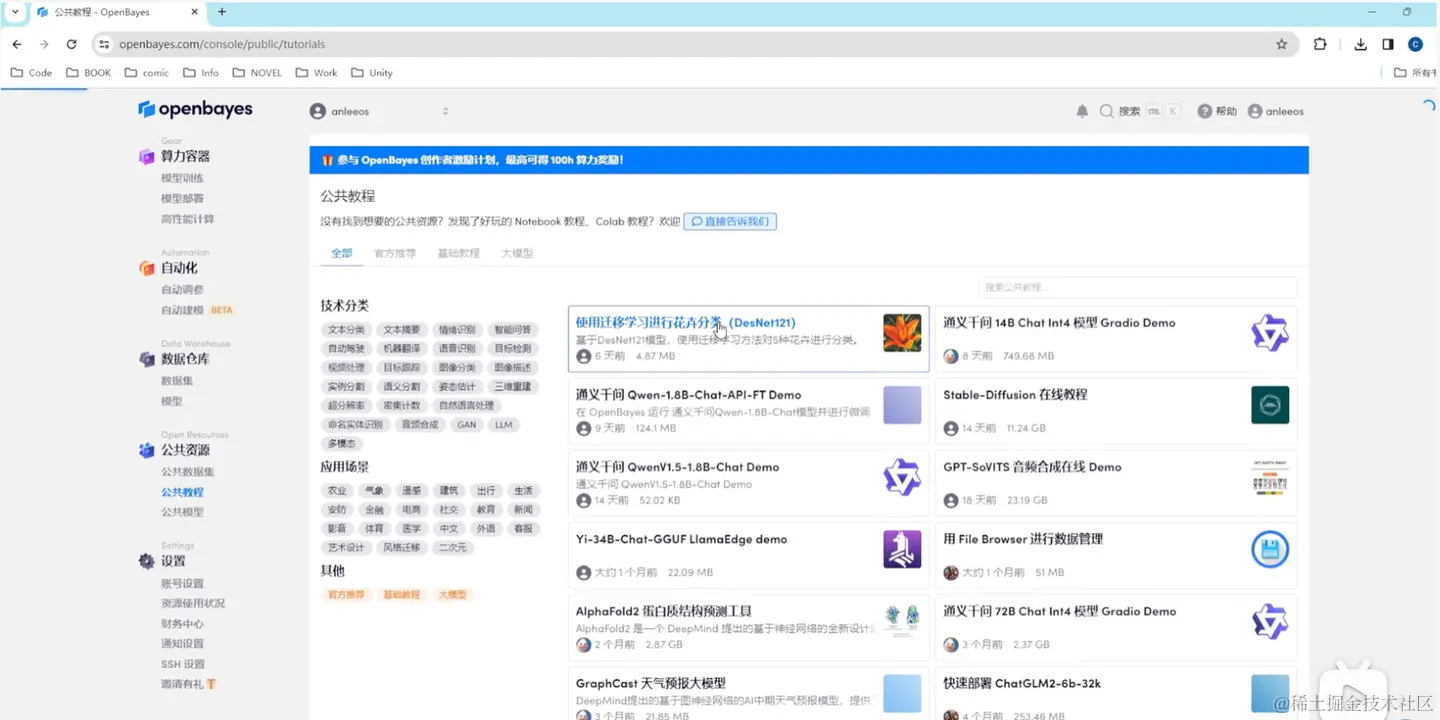Reload the page in browser
This screenshot has width=1440, height=720.
(71, 44)
